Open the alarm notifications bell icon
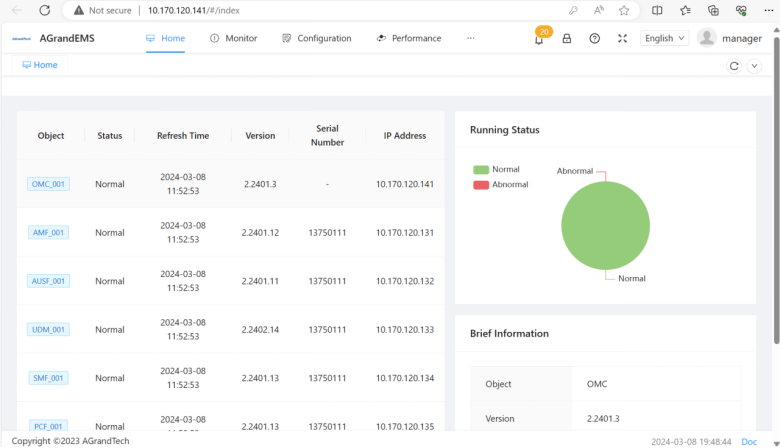 coord(539,39)
